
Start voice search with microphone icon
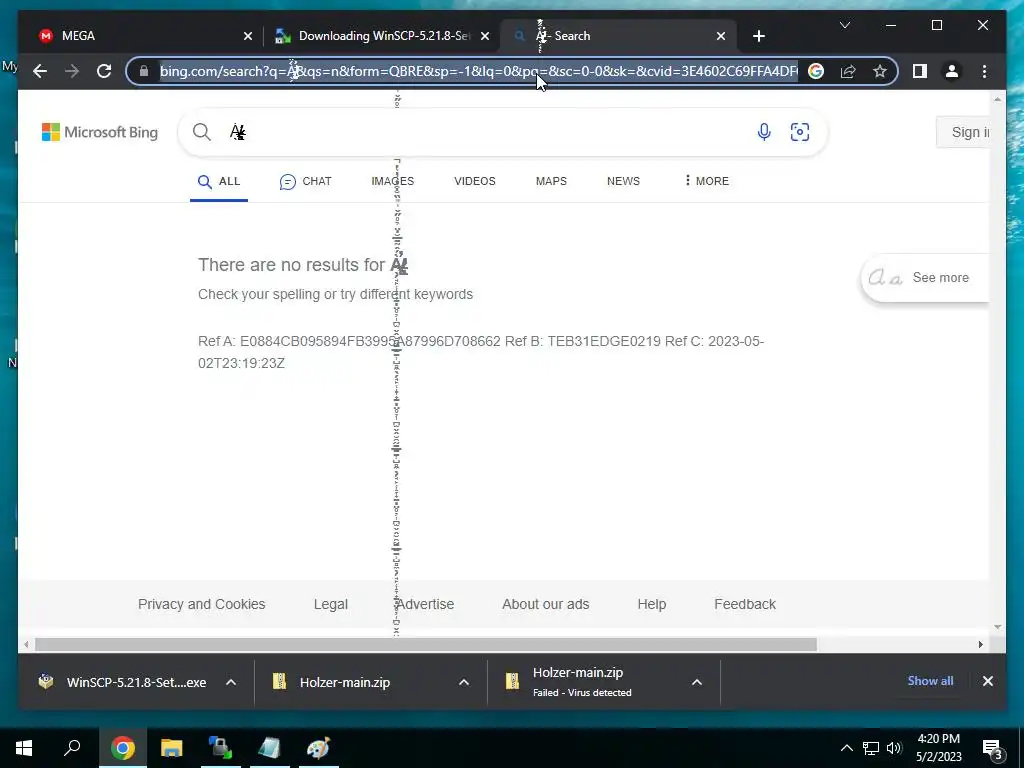point(763,132)
